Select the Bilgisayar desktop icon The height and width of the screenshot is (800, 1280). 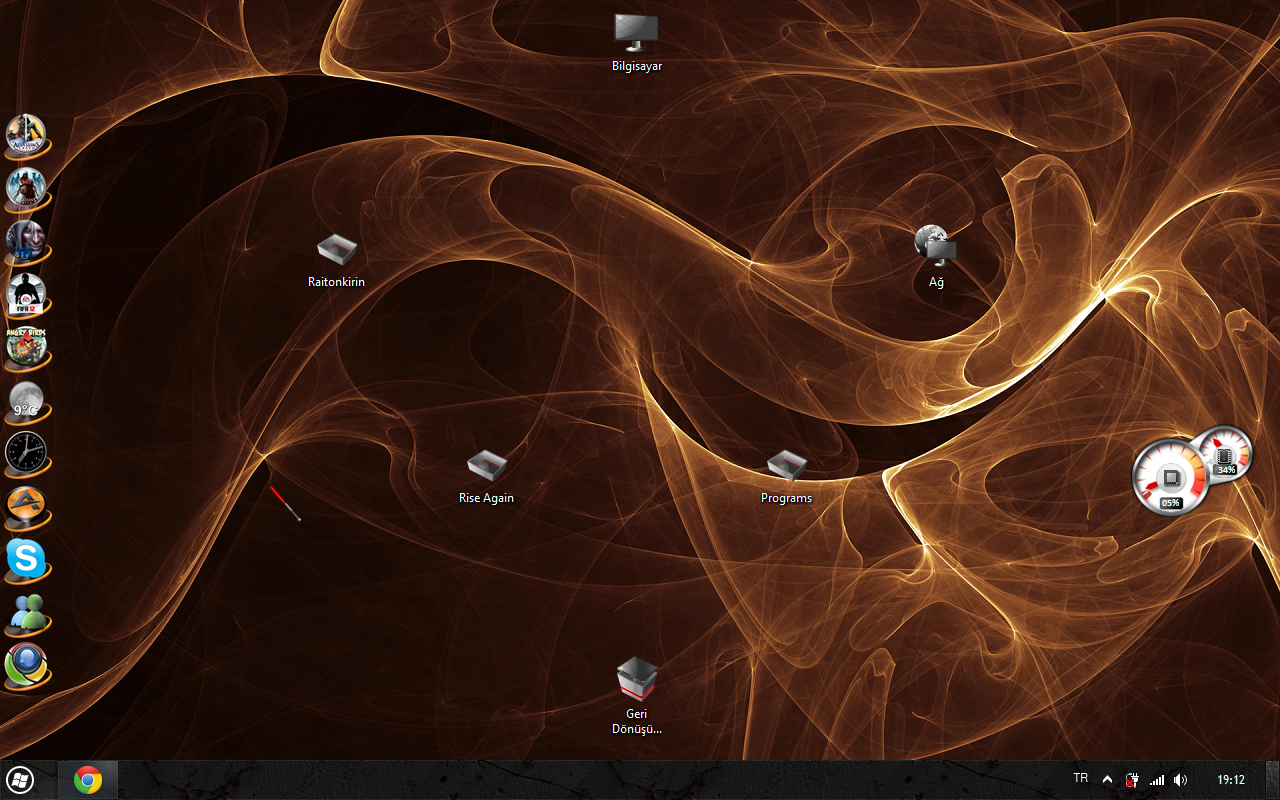[637, 35]
